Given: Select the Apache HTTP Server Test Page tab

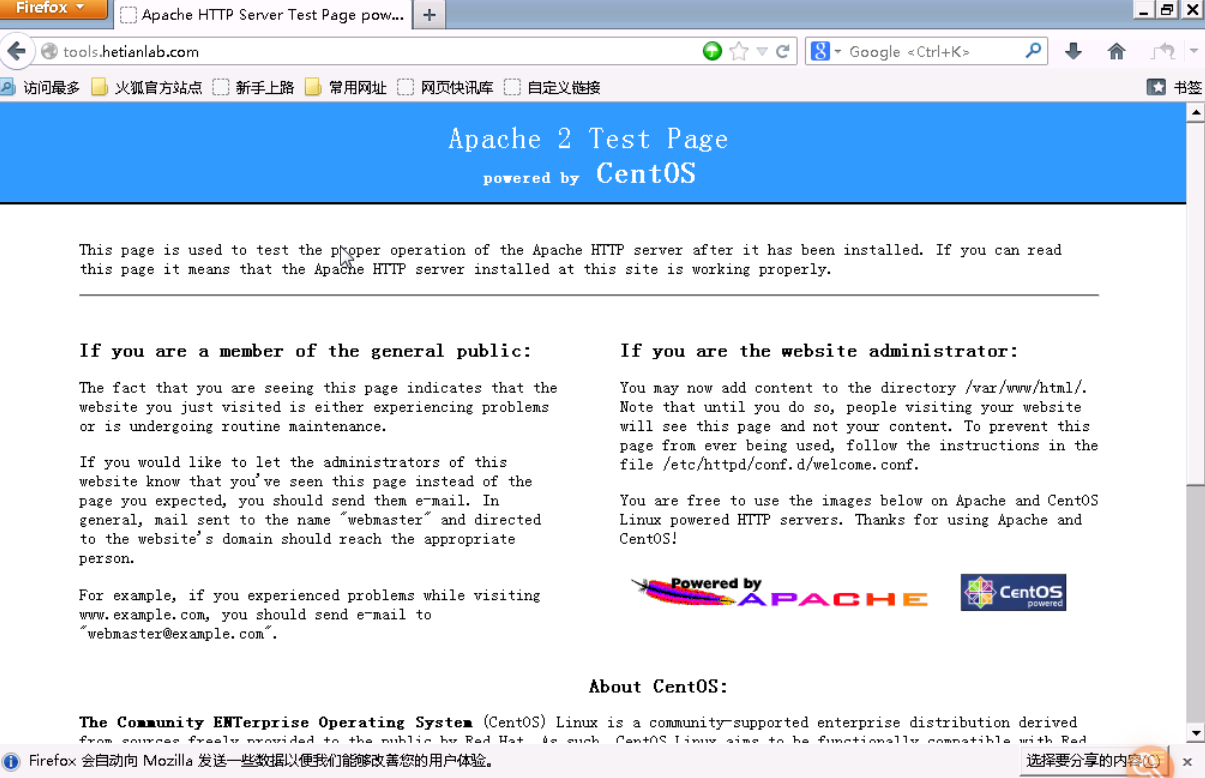Looking at the screenshot, I should [262, 15].
